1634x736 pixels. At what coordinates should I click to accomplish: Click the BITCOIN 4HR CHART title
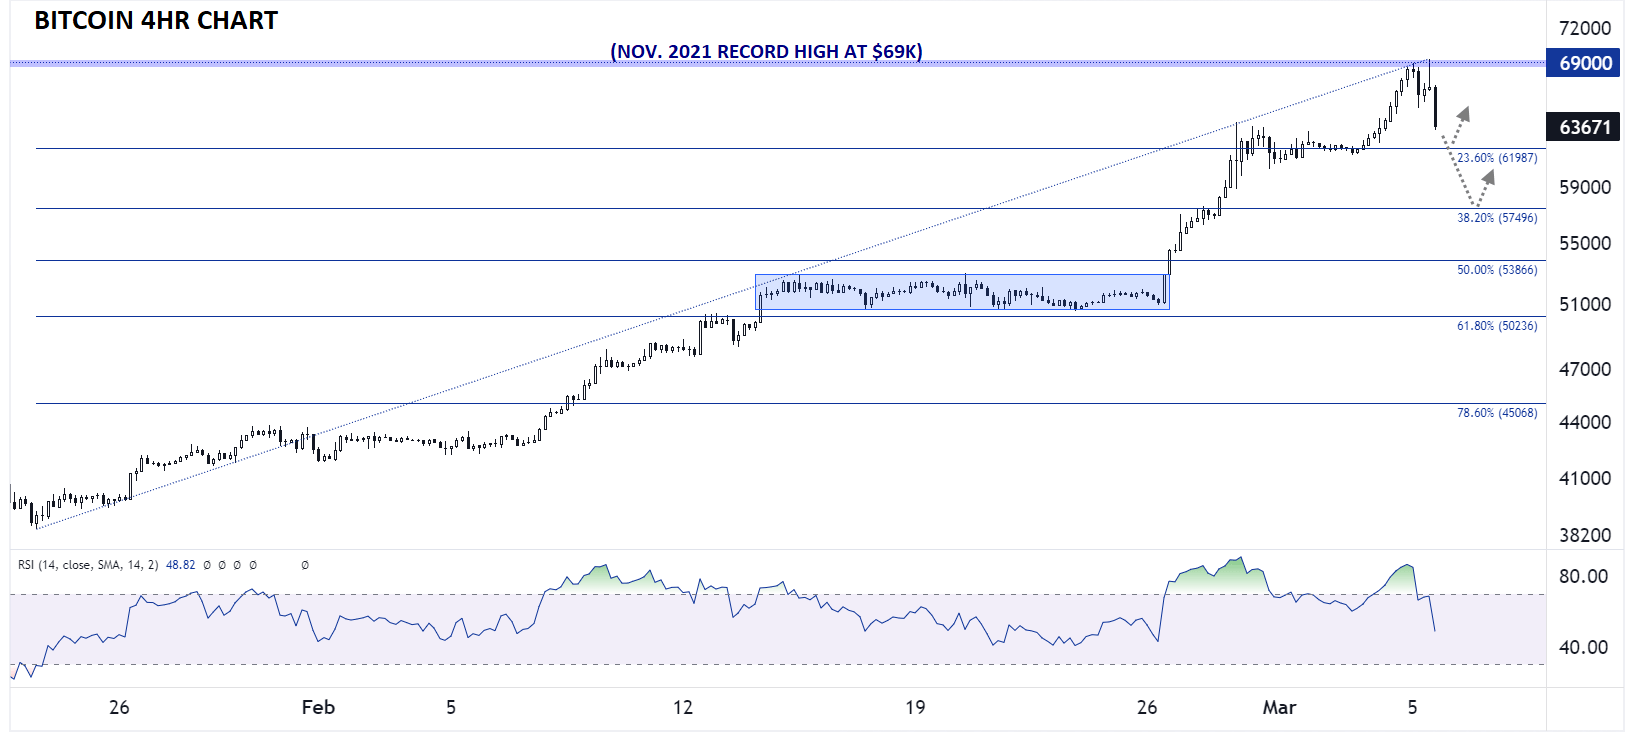click(x=156, y=21)
